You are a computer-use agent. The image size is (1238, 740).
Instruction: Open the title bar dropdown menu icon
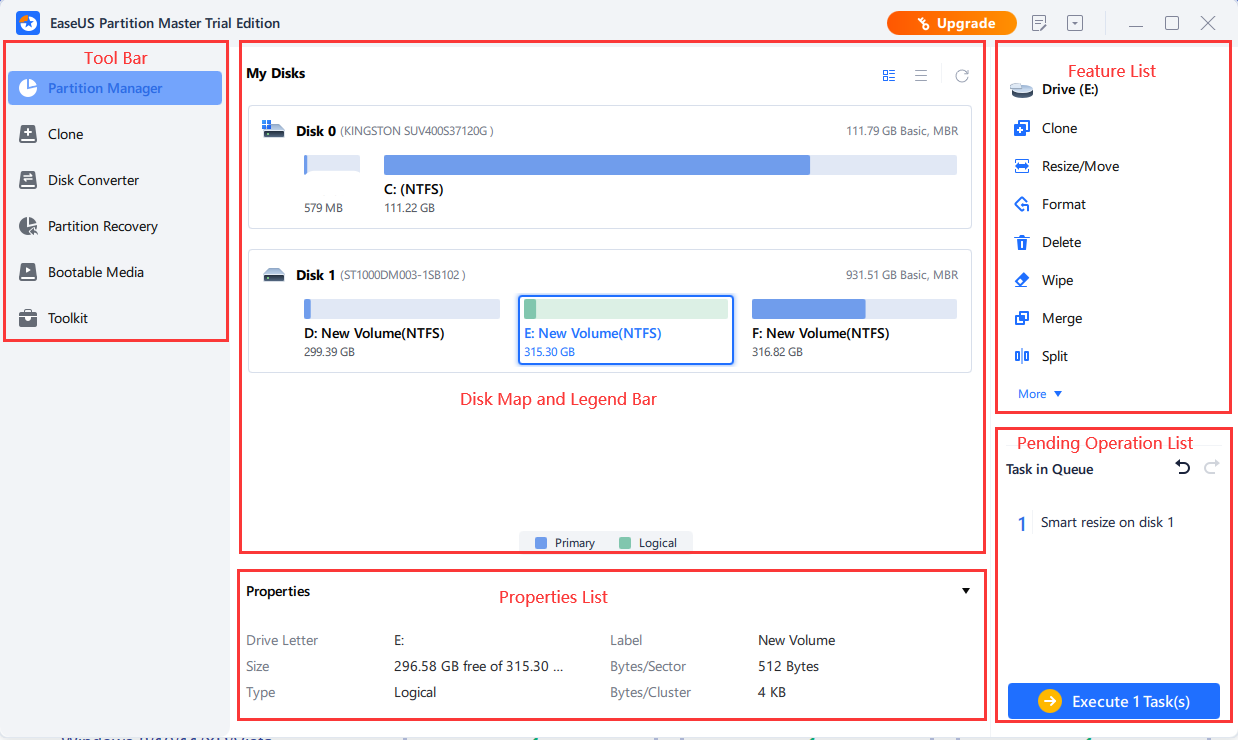[1075, 23]
